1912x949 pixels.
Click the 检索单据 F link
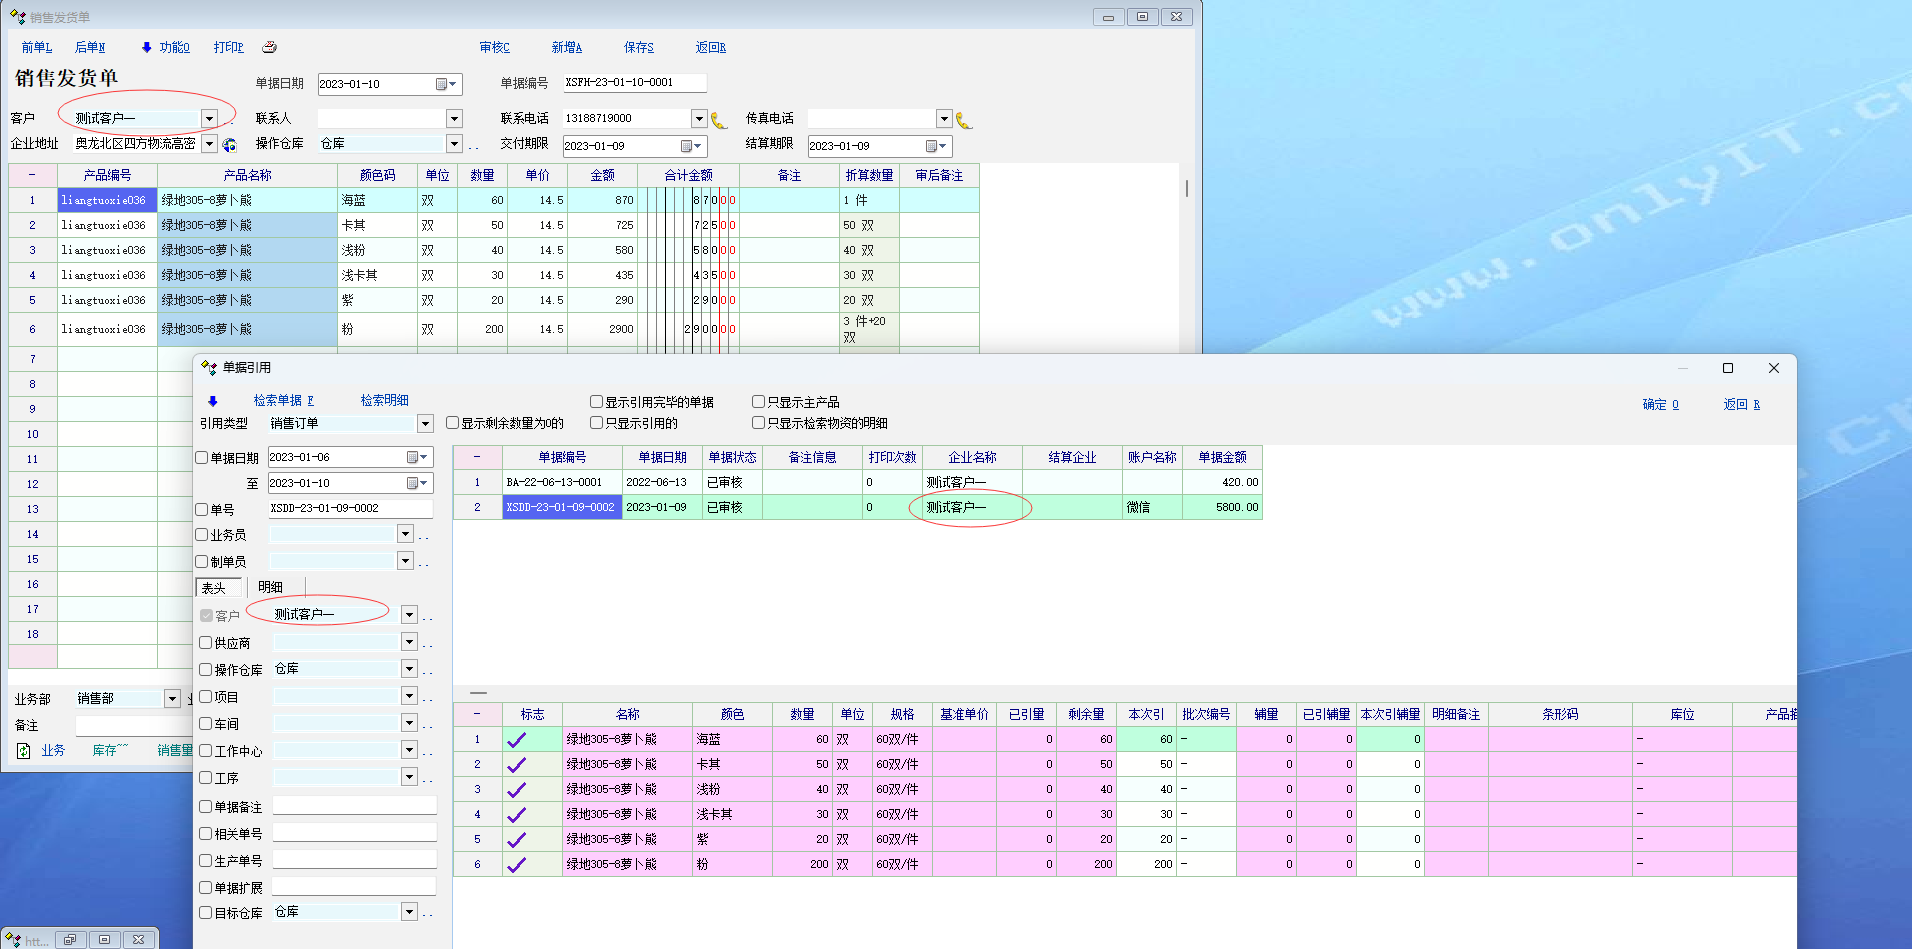283,400
